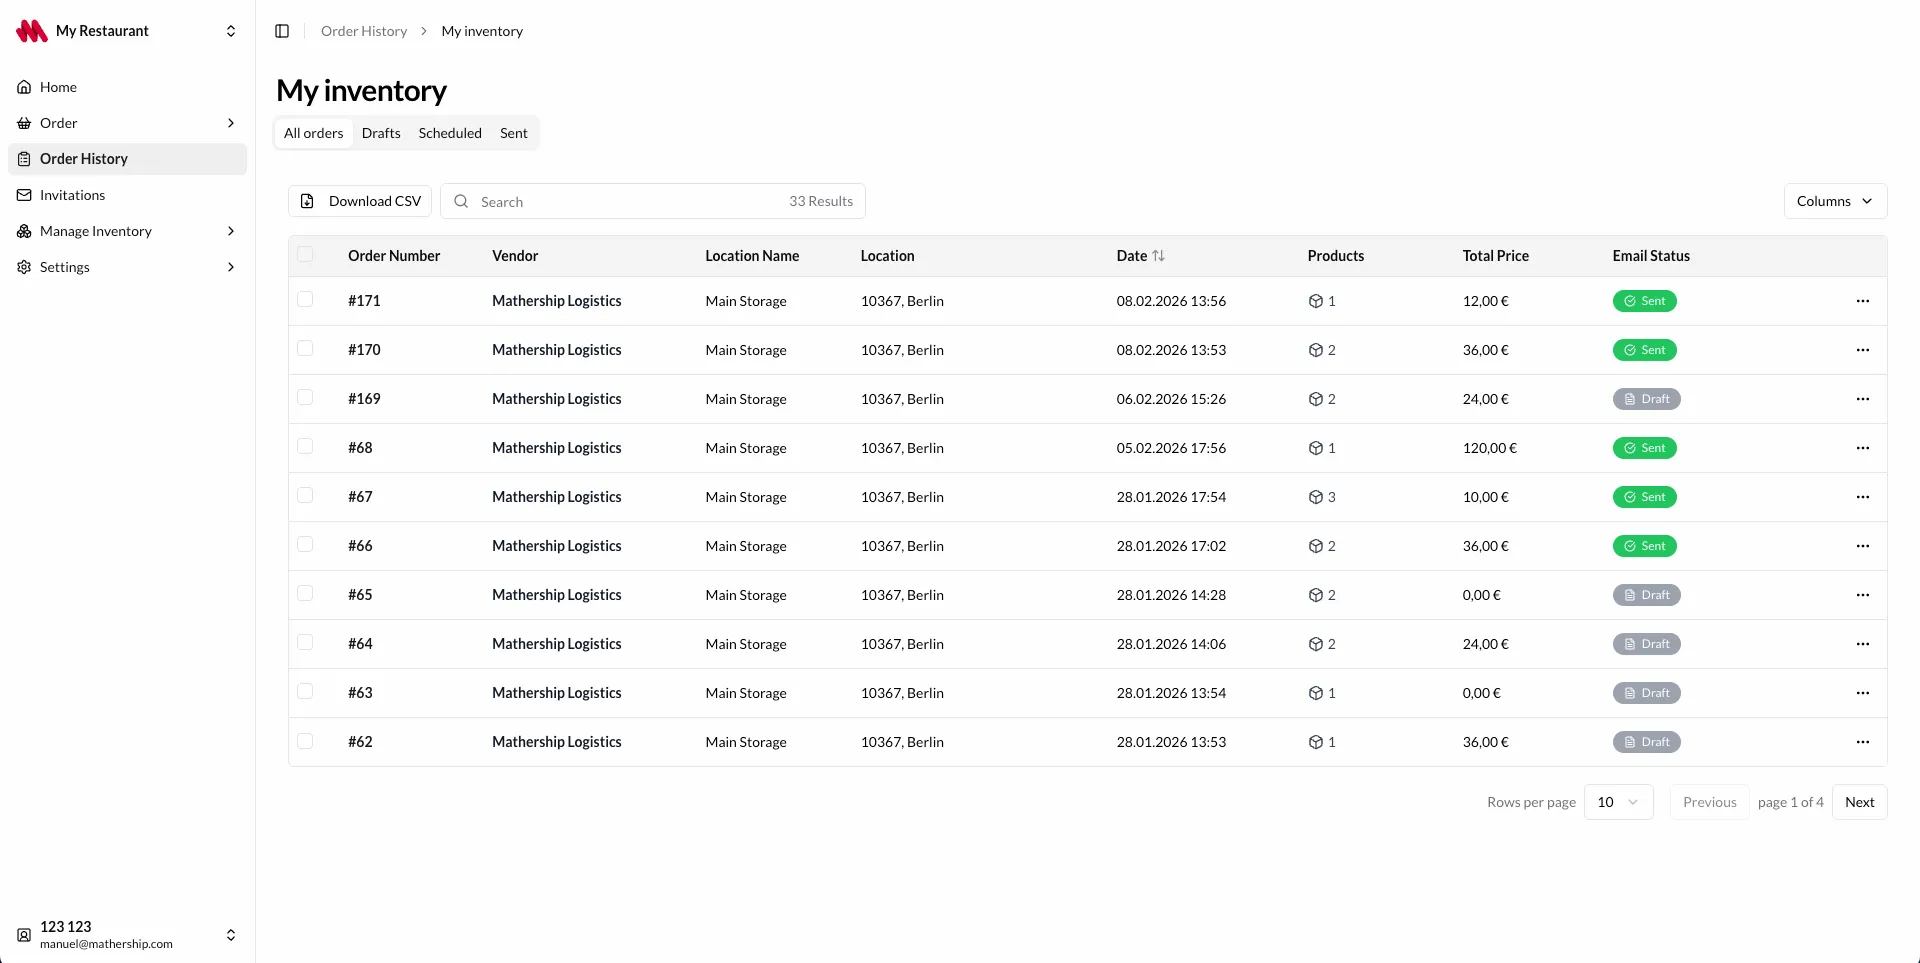Click the Sent badge for order #68
Viewport: 1920px width, 963px height.
1644,448
